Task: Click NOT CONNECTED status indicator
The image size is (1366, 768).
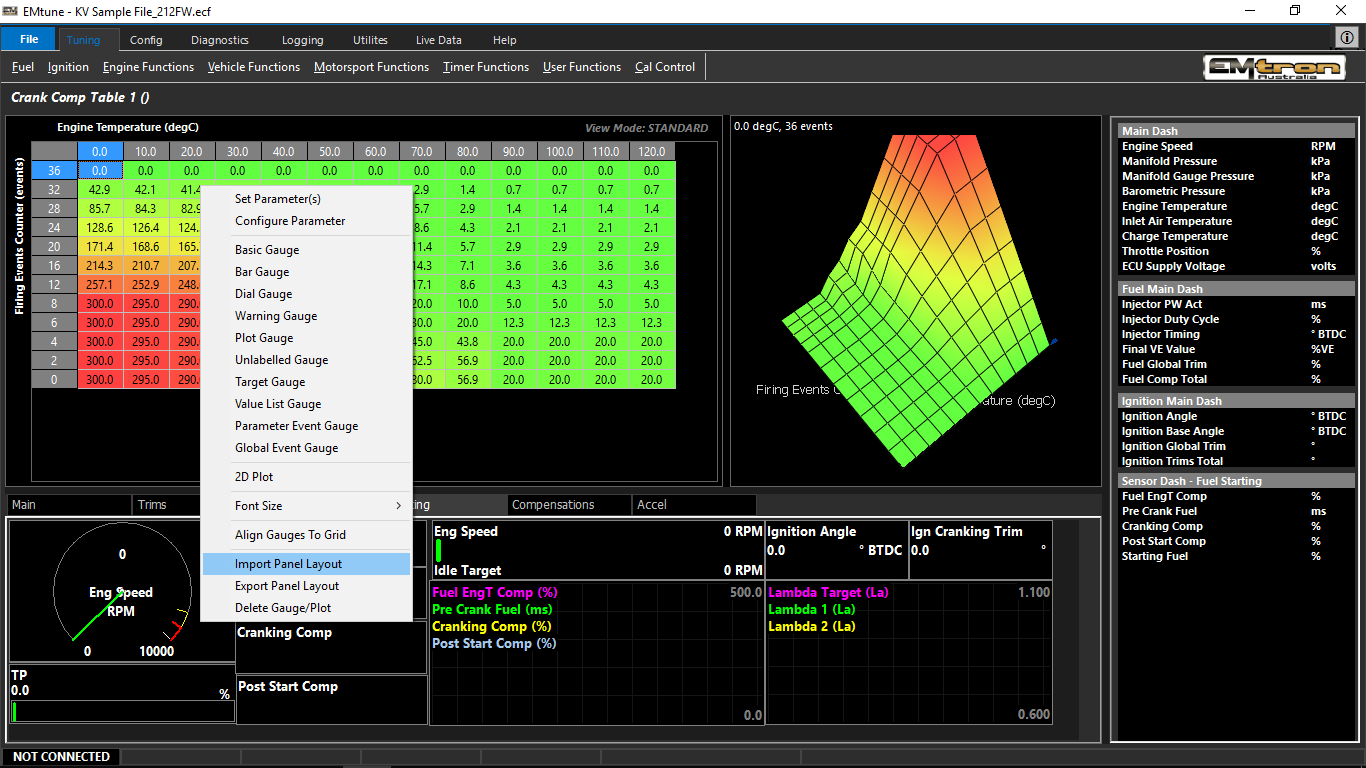Action: pos(61,757)
